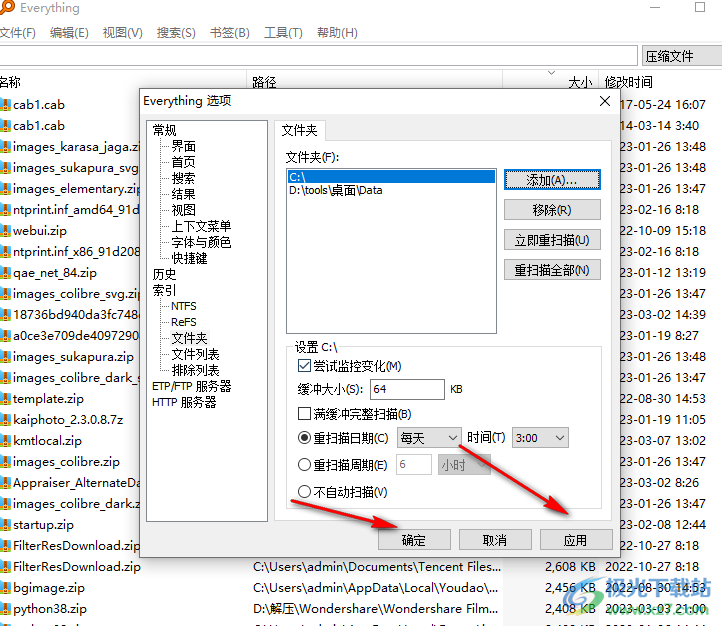Image resolution: width=722 pixels, height=626 pixels.
Task: Toggle 尝试监控变化(M) checkbox
Action: point(304,366)
